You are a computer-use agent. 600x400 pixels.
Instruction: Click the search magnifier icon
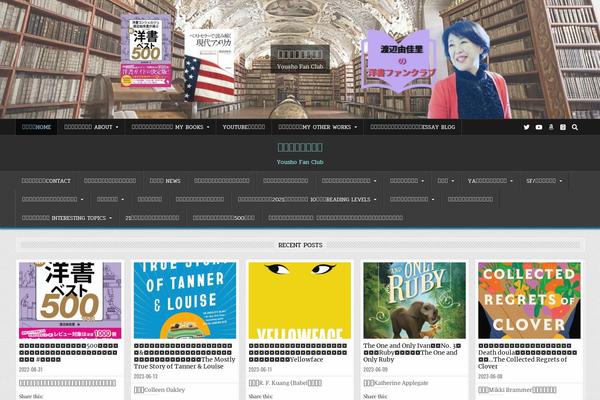click(575, 127)
